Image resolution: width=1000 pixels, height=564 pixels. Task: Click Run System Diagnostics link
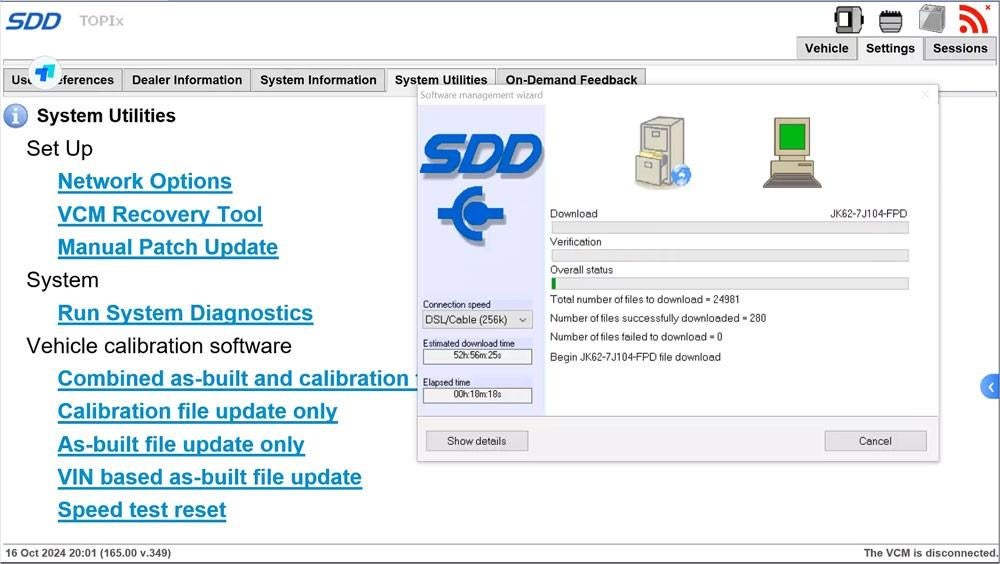point(186,313)
